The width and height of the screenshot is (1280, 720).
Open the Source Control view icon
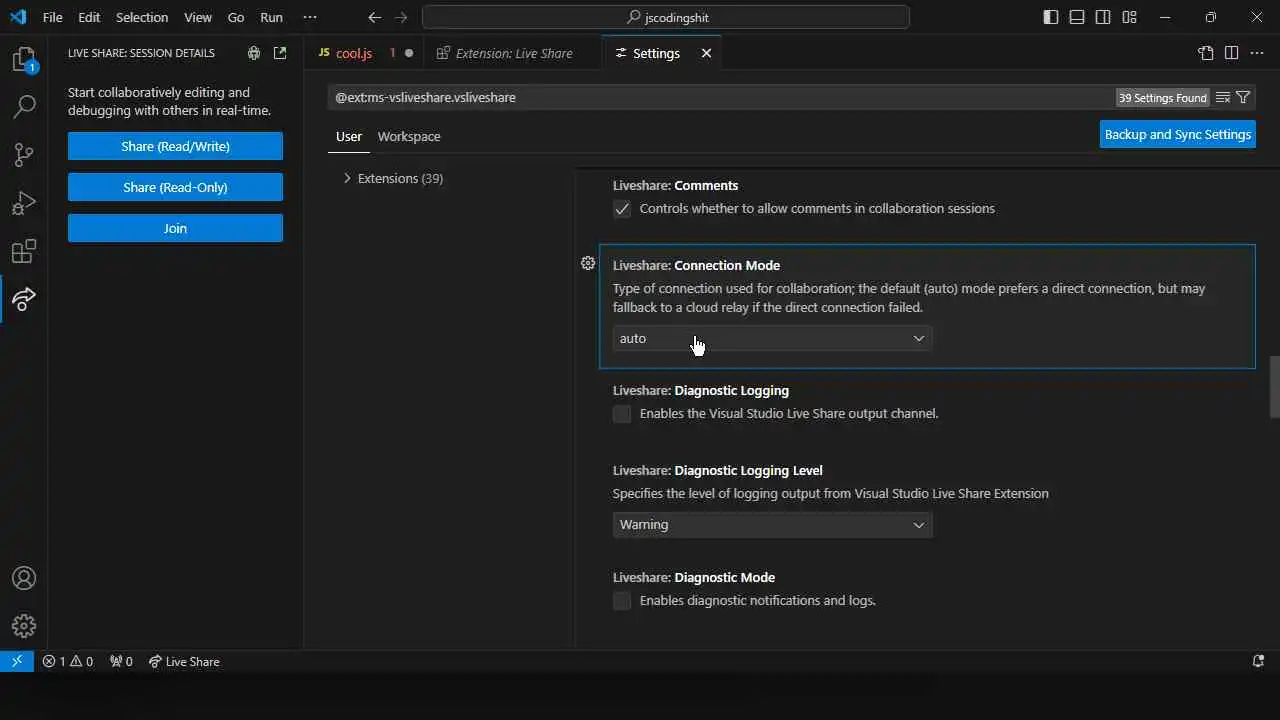click(24, 154)
